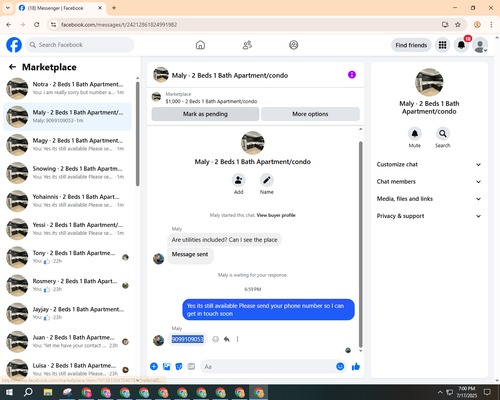Open Snowing conversation in list
Image resolution: width=500 pixels, height=400 pixels.
tap(68, 173)
